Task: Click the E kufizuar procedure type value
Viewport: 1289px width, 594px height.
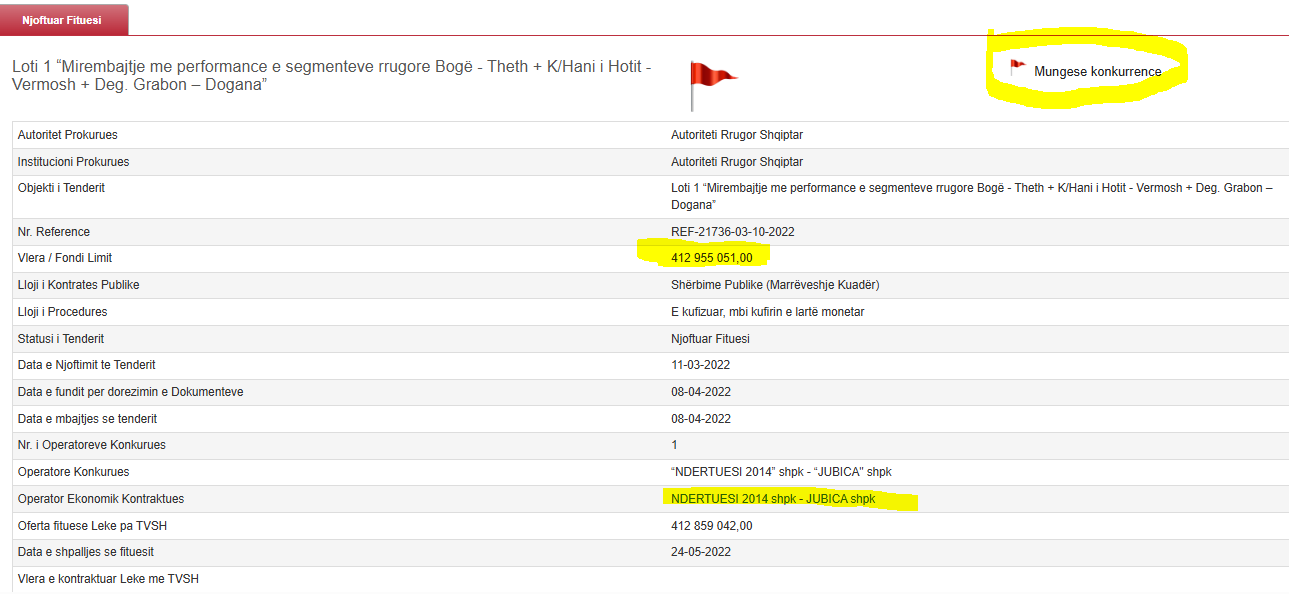Action: 767,312
